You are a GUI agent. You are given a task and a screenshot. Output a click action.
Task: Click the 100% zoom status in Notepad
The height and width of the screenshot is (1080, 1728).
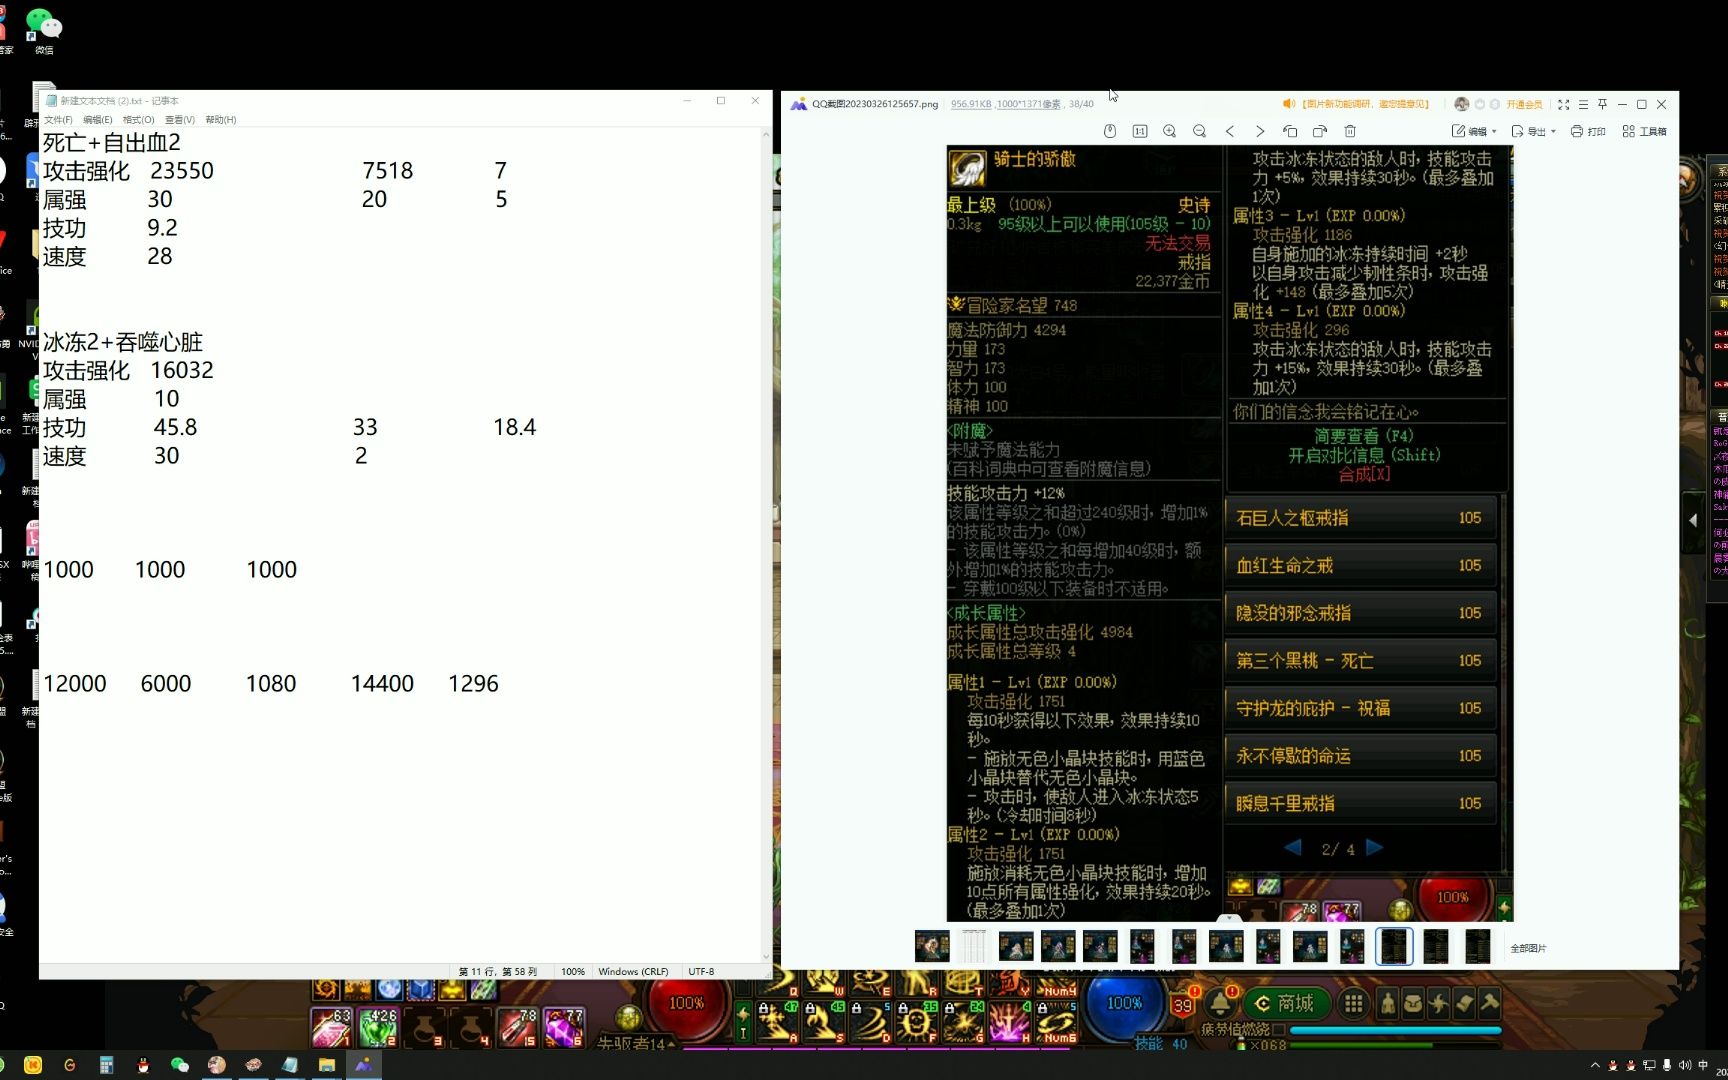coord(573,972)
